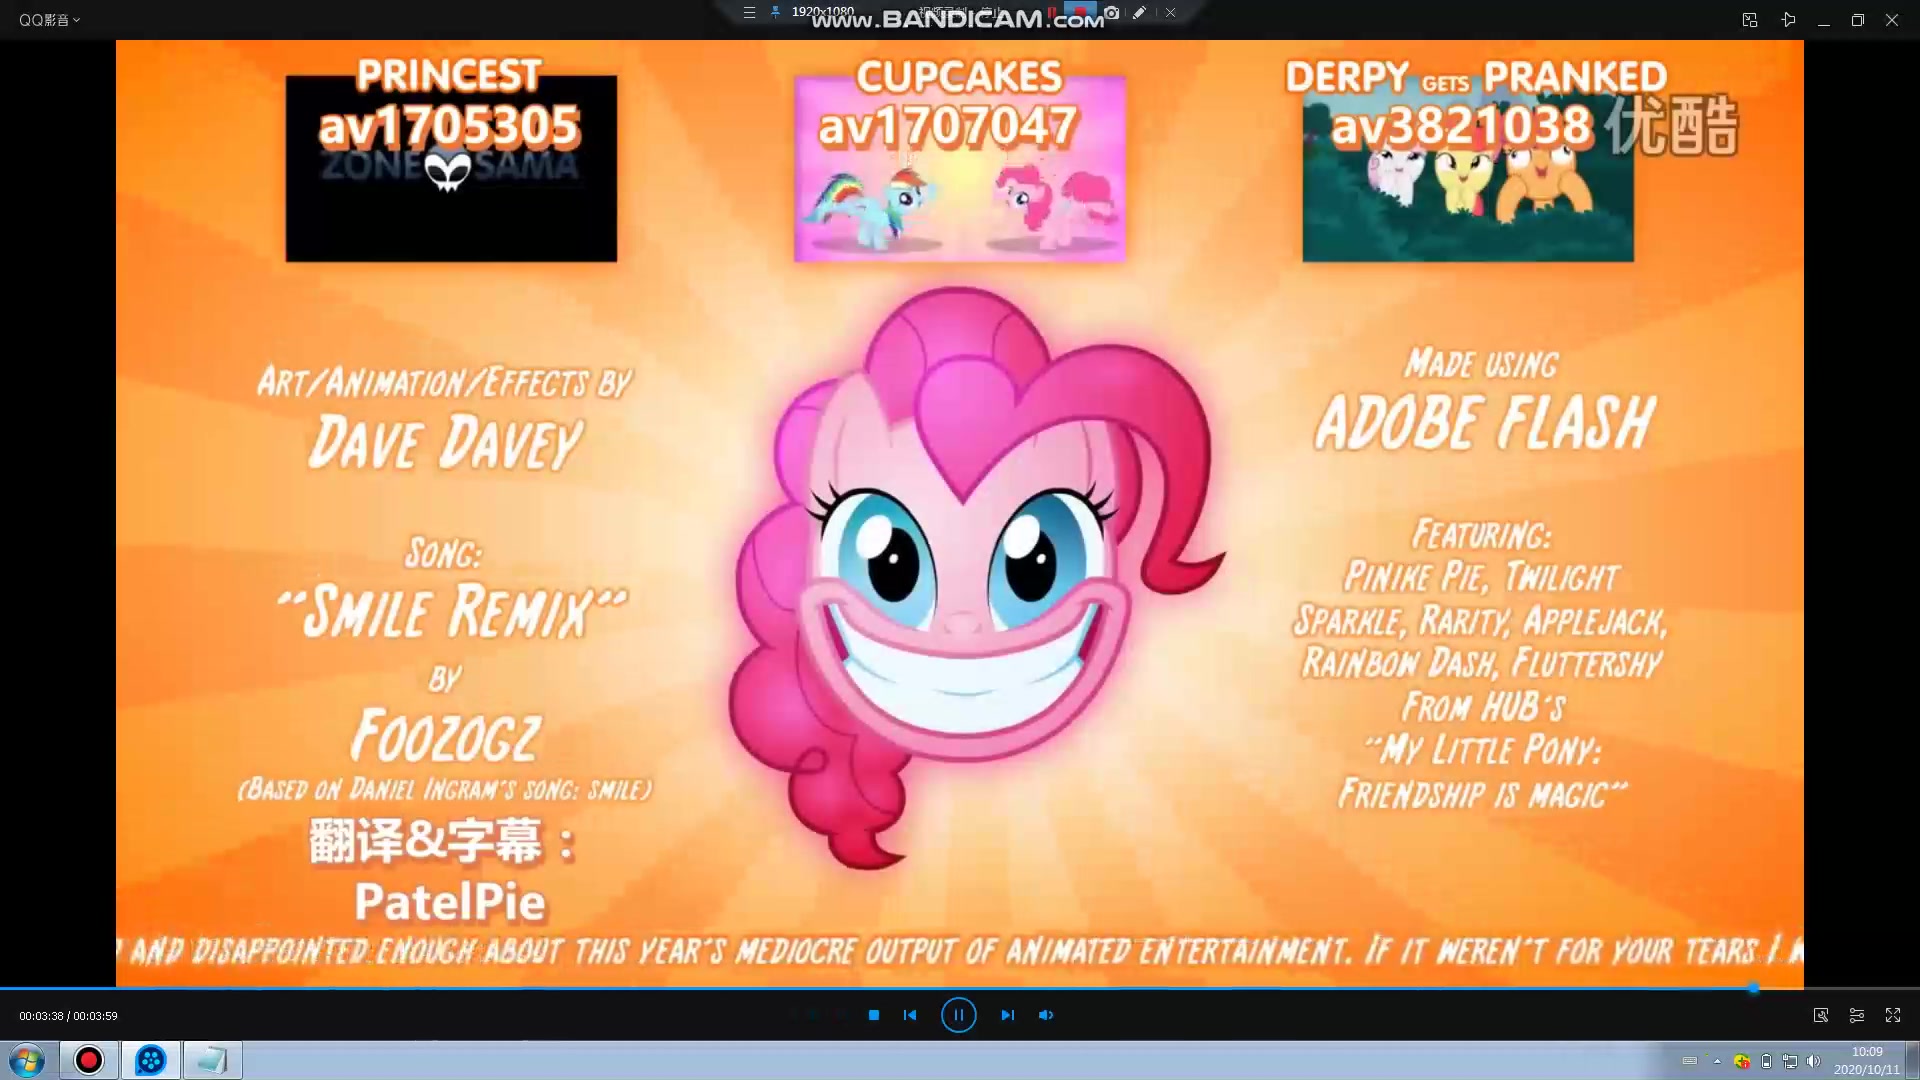
Task: Open the Windows Start menu
Action: click(27, 1060)
